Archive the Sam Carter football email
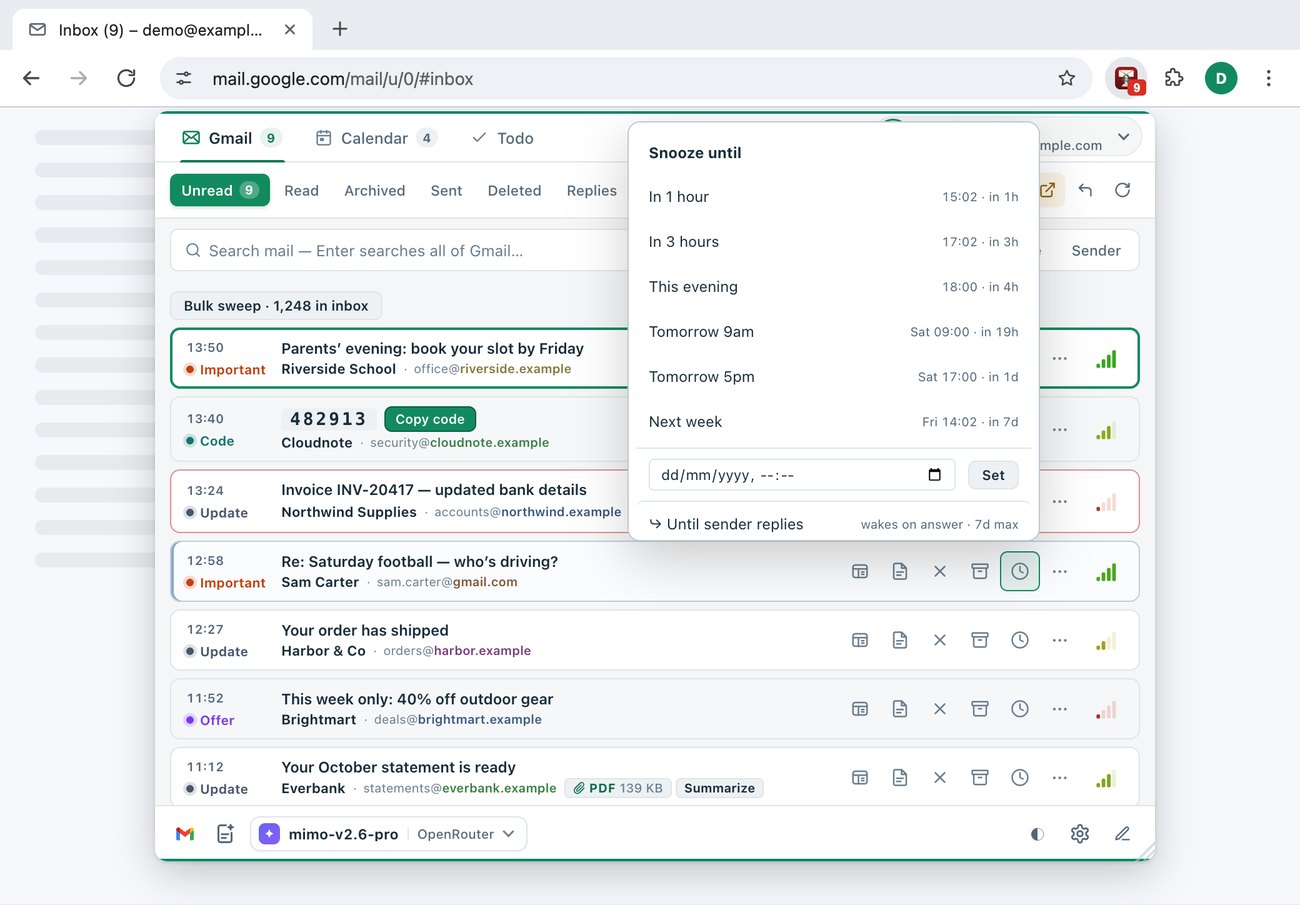The image size is (1300, 905). pyautogui.click(x=980, y=571)
